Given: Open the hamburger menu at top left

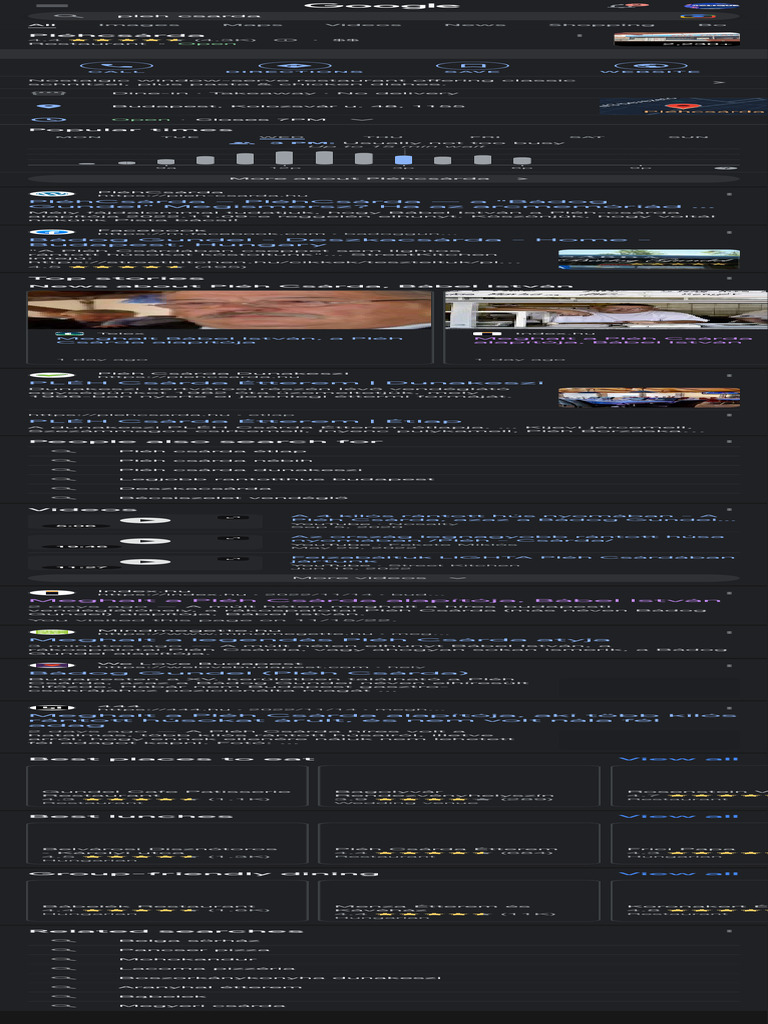Looking at the screenshot, I should (52, 5).
